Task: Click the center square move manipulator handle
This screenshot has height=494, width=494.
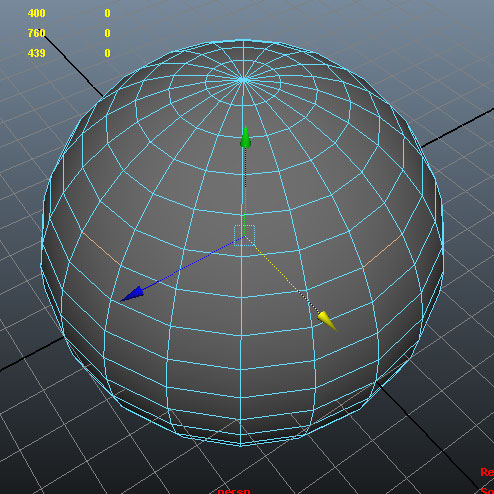Action: click(x=245, y=235)
